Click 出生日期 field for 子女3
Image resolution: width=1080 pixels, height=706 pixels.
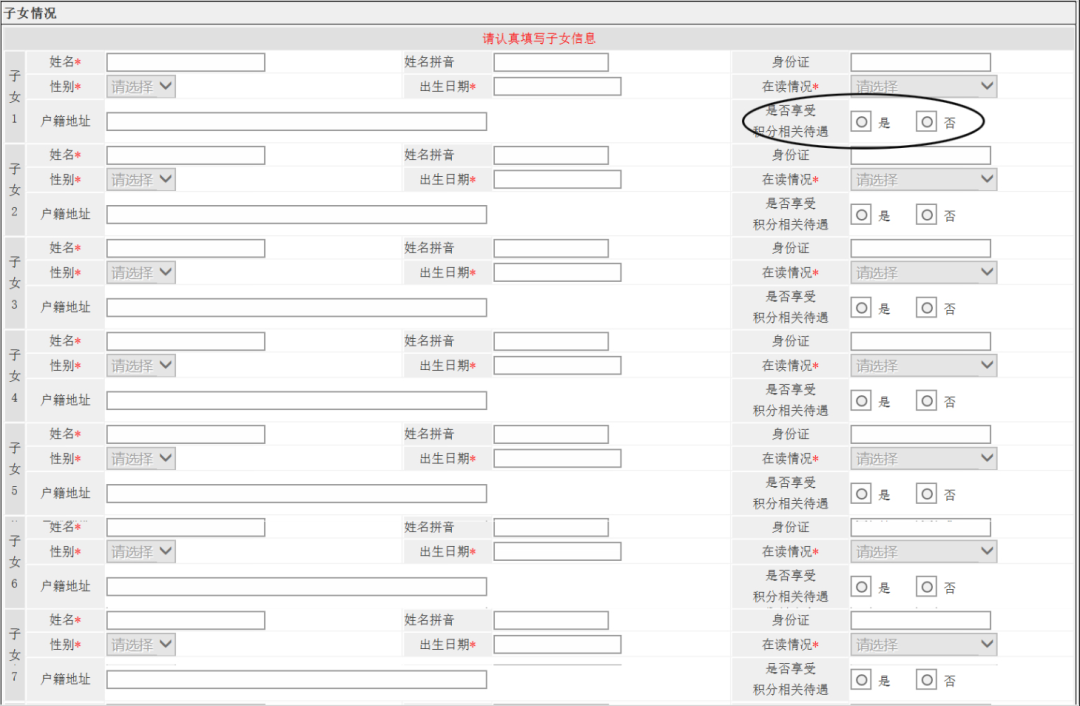point(557,273)
